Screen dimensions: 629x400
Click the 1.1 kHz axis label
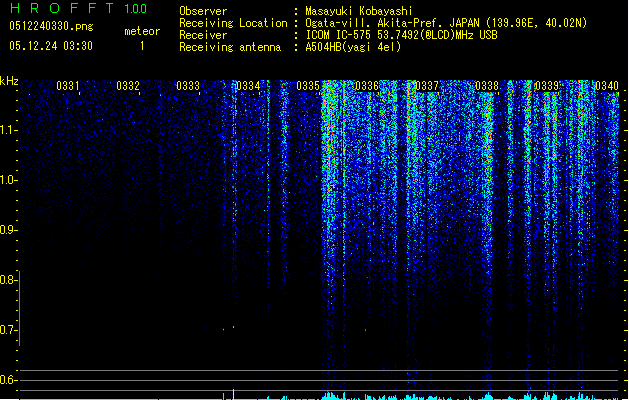8,130
